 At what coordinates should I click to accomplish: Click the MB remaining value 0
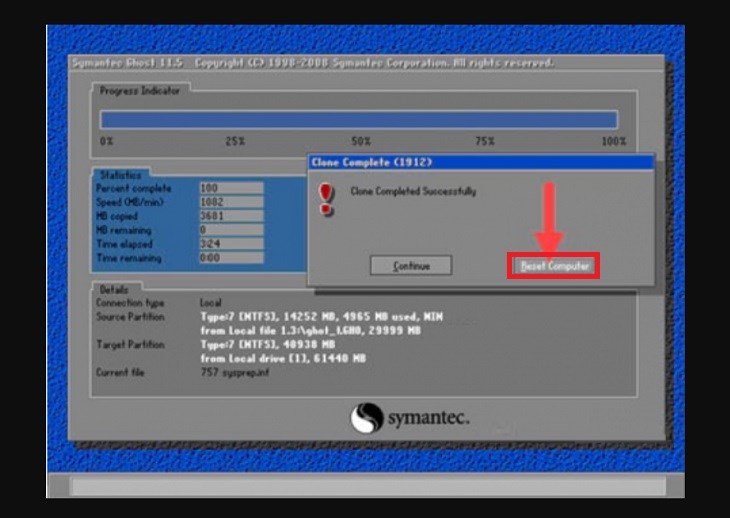click(x=231, y=230)
